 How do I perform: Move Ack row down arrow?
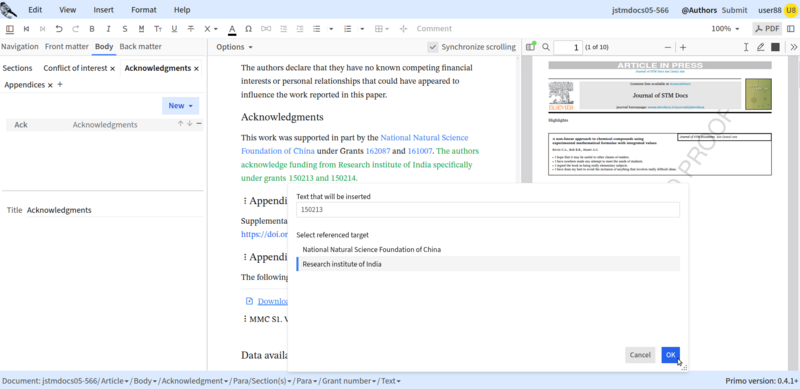tap(189, 124)
